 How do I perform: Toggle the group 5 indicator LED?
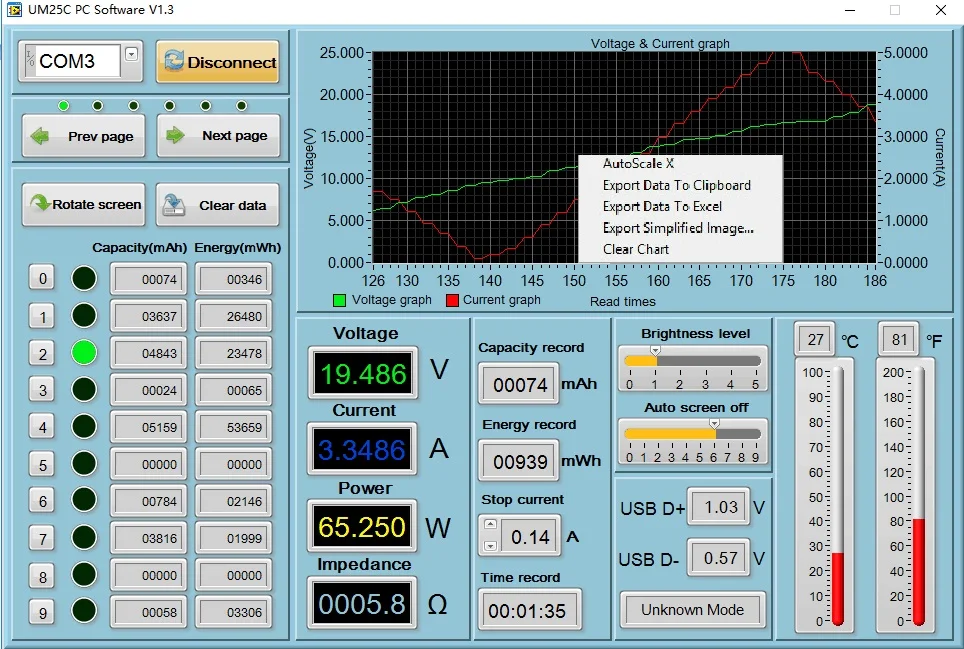coord(84,463)
